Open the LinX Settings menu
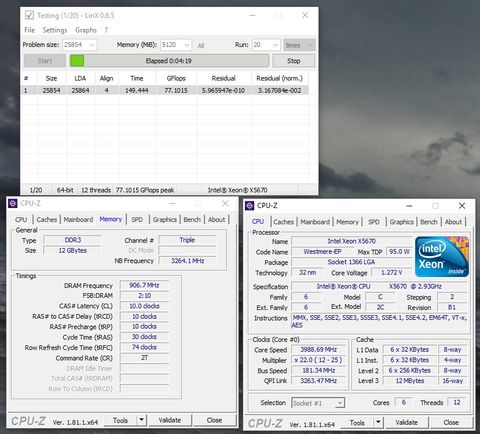480x434 pixels. (55, 30)
